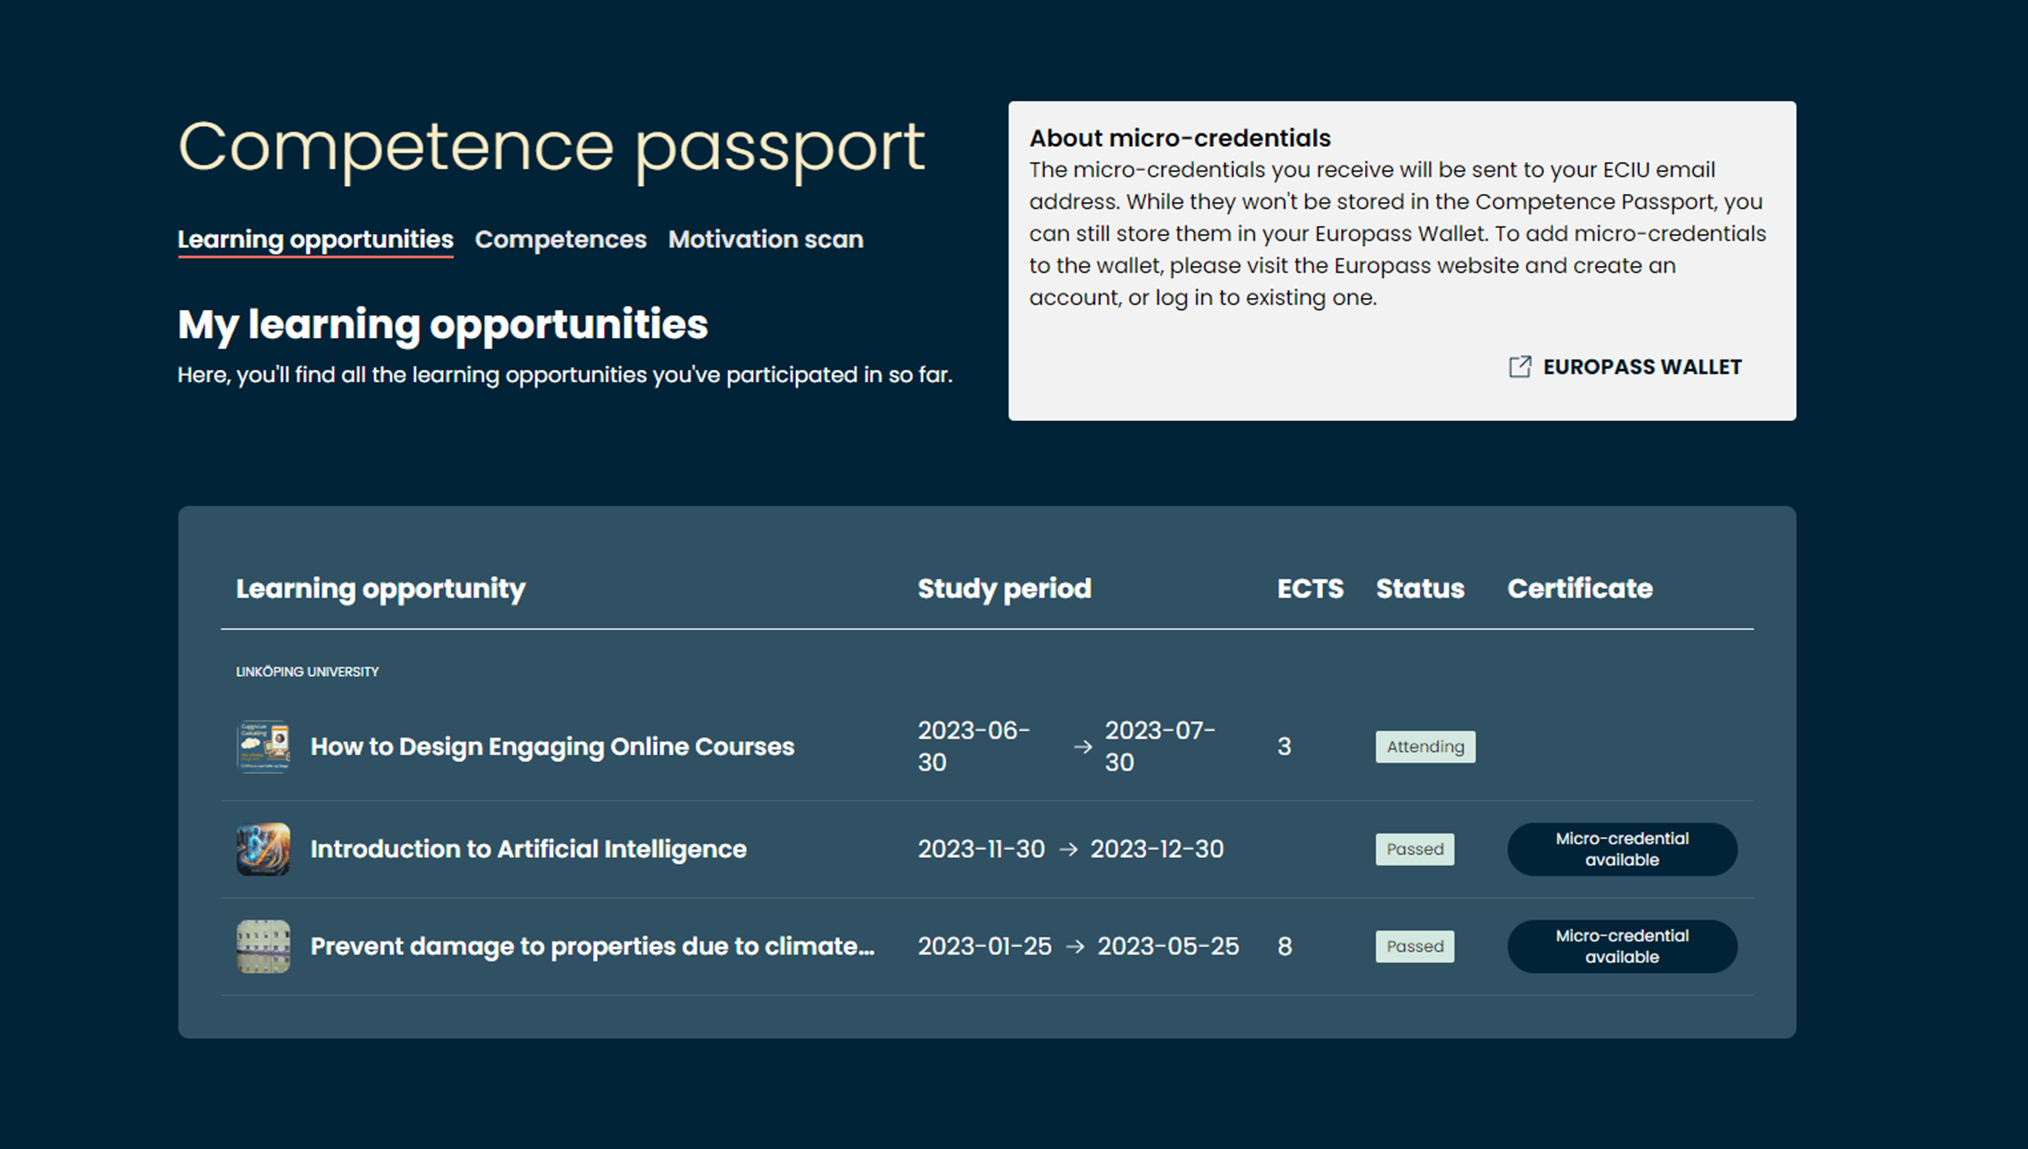Open the Motivation scan tab

765,240
